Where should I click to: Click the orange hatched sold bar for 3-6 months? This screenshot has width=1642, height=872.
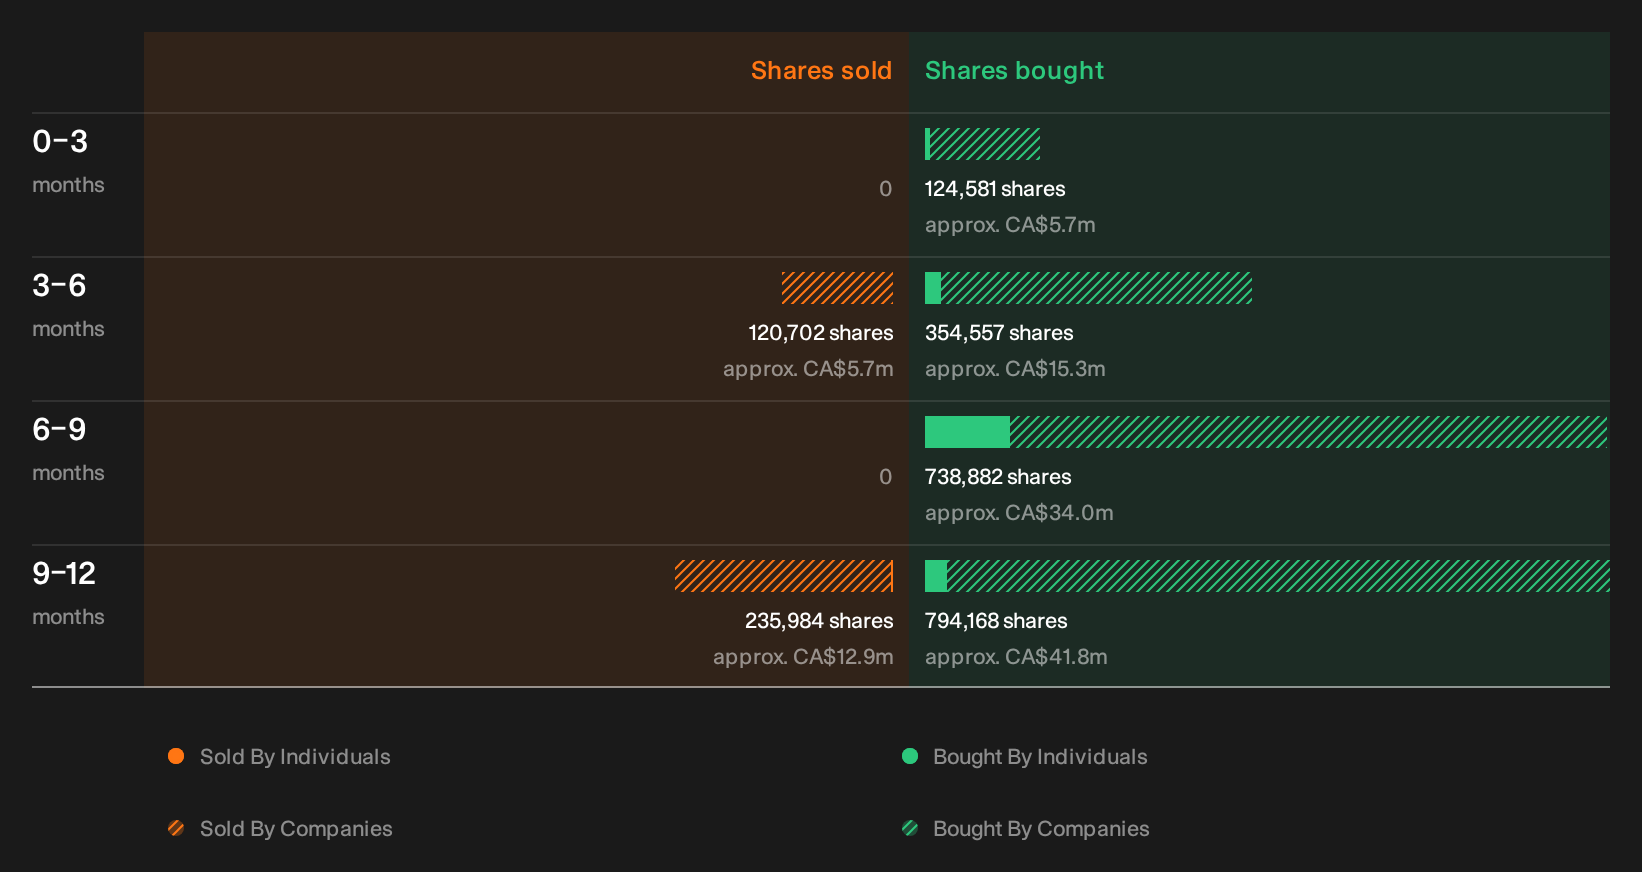837,288
